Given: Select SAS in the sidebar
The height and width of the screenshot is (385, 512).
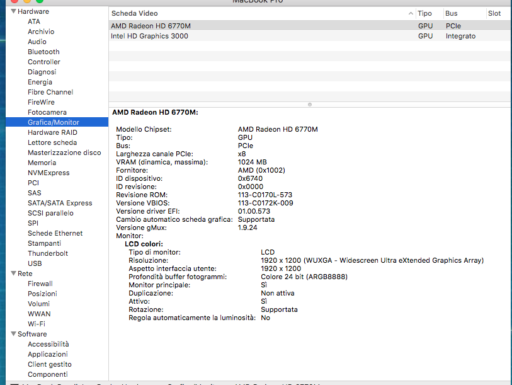Looking at the screenshot, I should click(x=34, y=193).
